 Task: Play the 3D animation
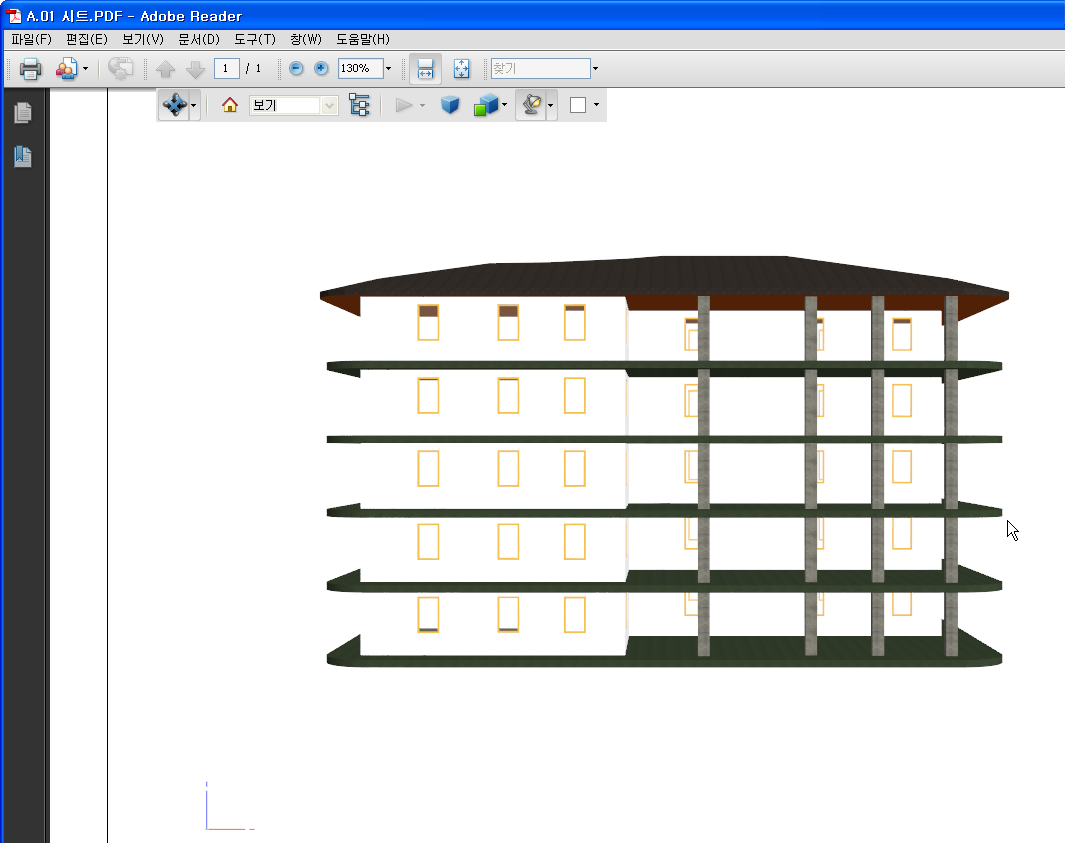(x=404, y=104)
